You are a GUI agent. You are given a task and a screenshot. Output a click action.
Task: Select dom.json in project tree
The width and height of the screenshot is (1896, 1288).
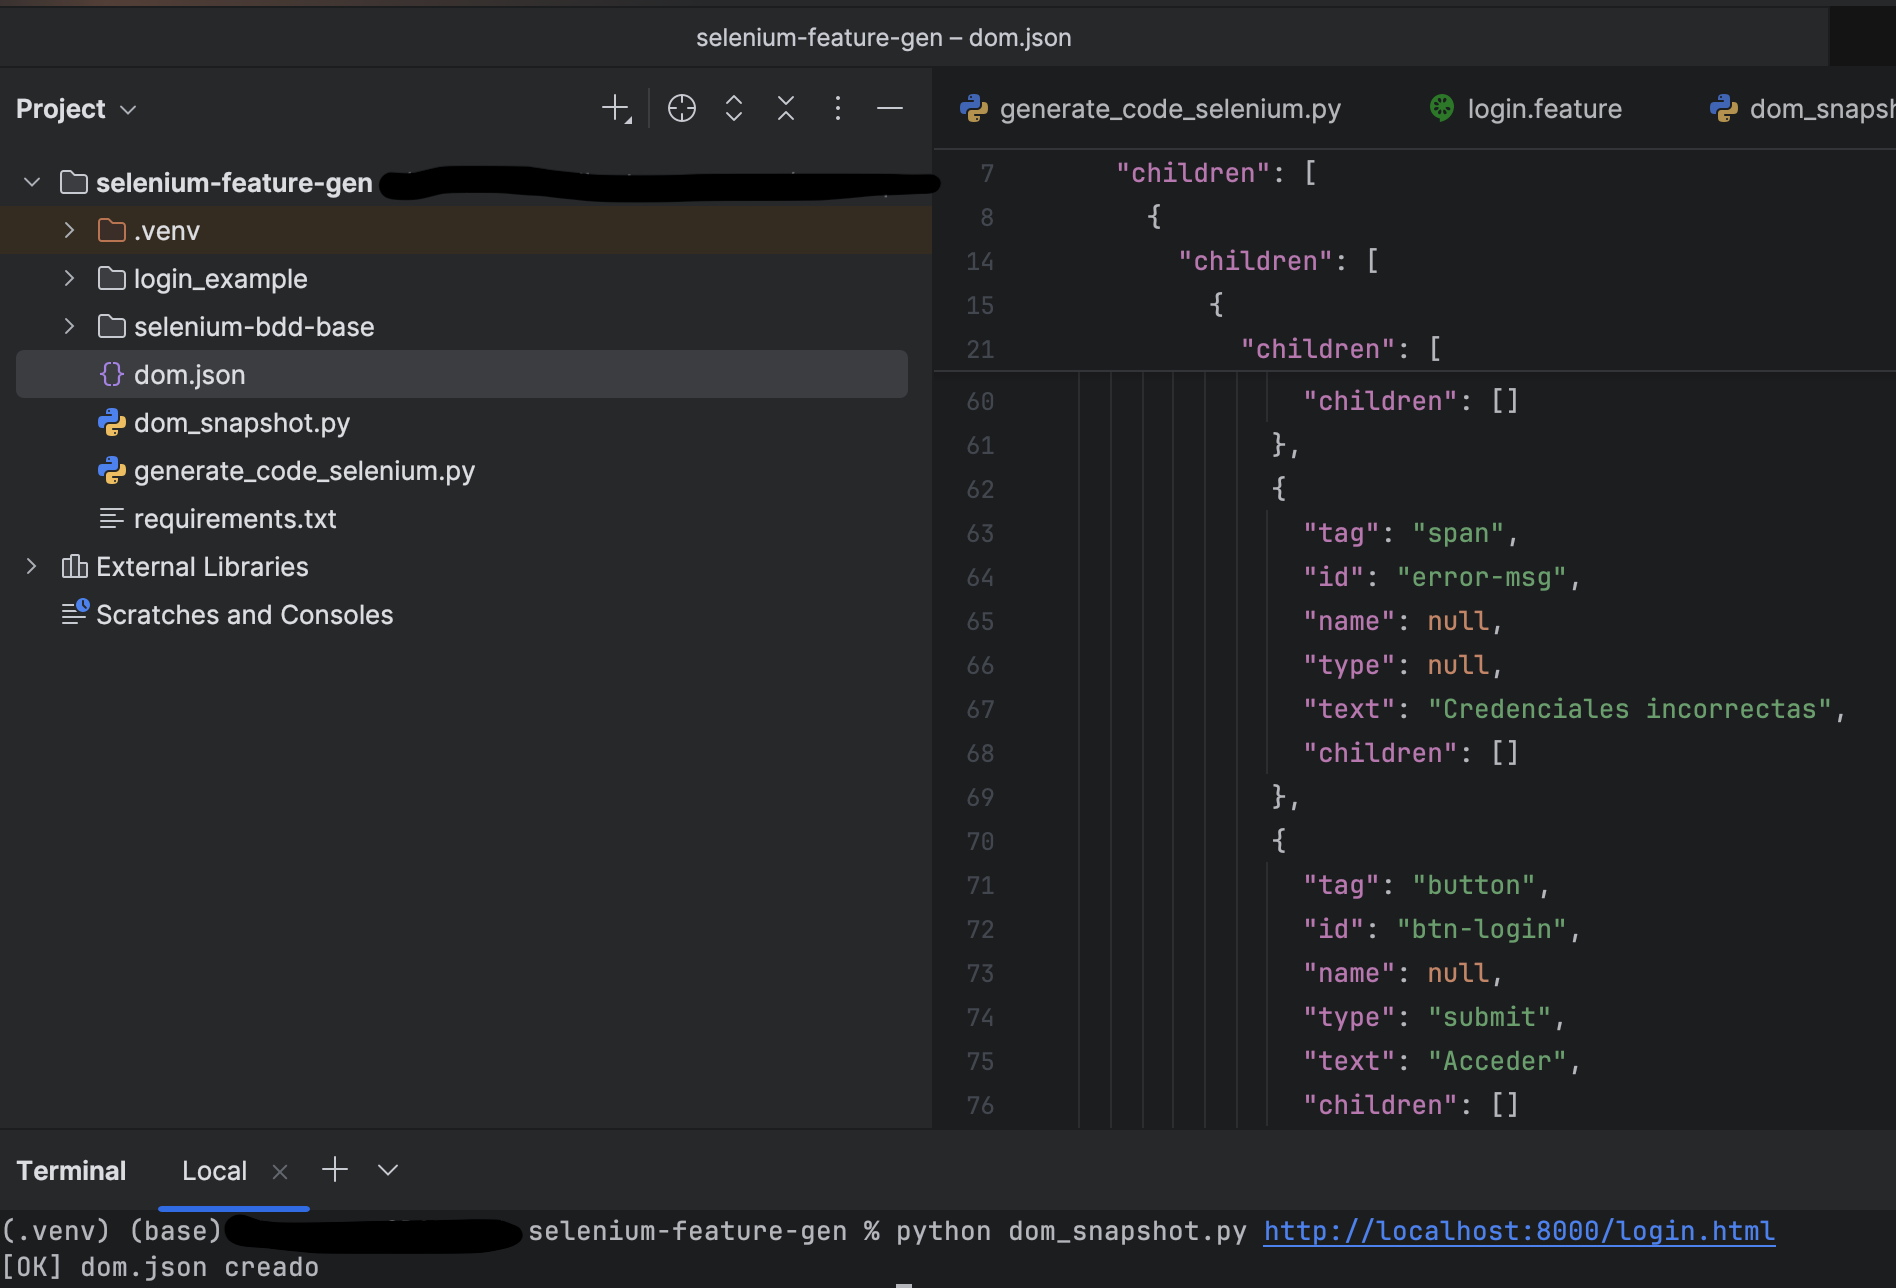point(462,375)
